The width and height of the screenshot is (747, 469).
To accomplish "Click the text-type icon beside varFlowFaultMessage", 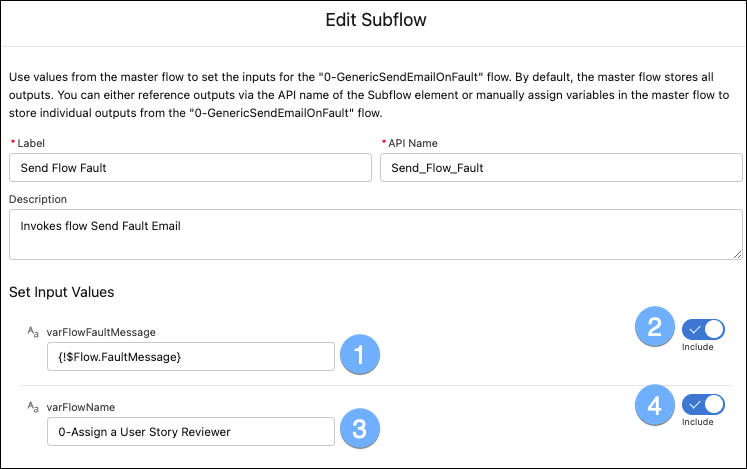I will tap(33, 332).
